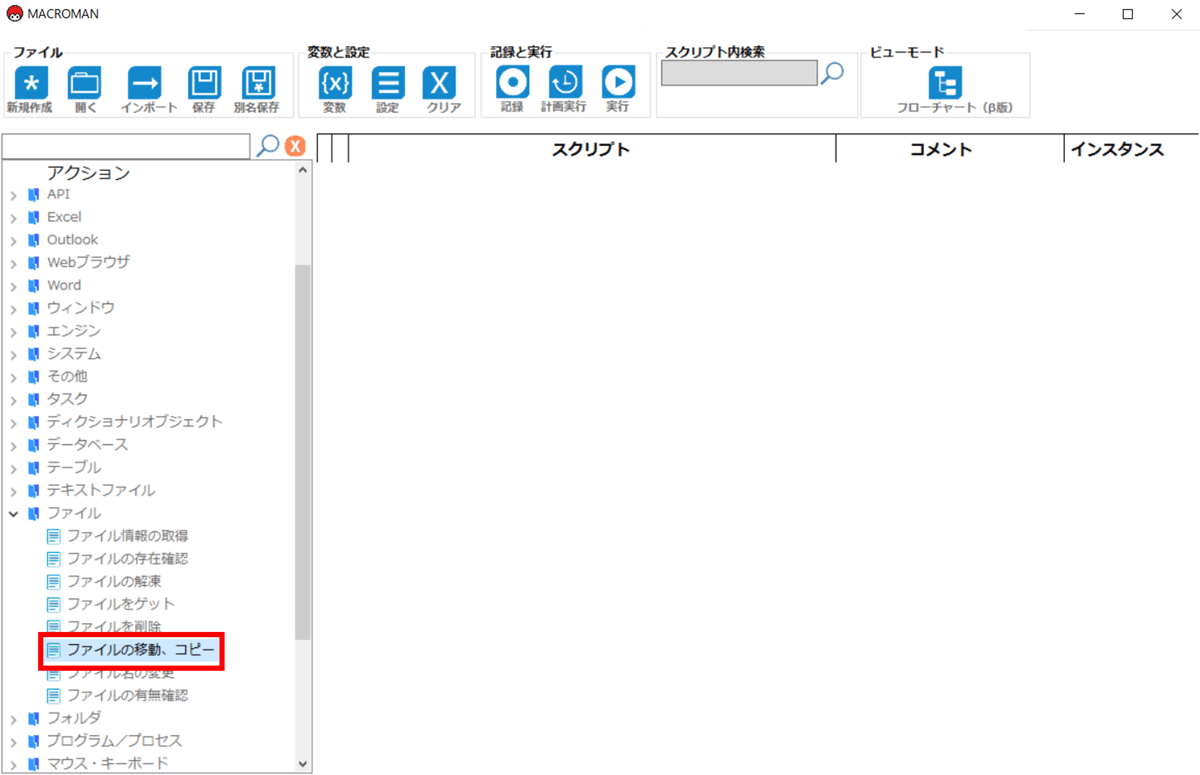The image size is (1200, 775).
Task: Click the MACROMAN title bar logo
Action: pyautogui.click(x=14, y=14)
